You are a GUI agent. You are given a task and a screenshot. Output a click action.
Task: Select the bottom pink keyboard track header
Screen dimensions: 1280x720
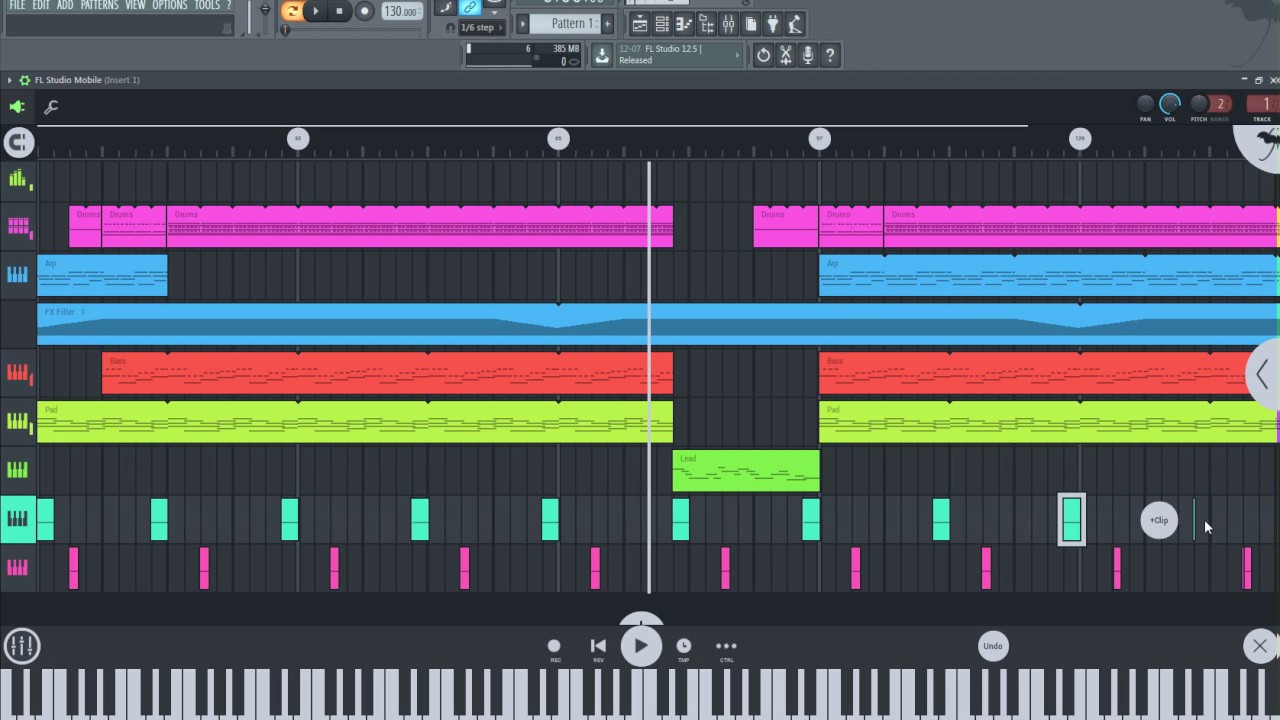(x=18, y=568)
